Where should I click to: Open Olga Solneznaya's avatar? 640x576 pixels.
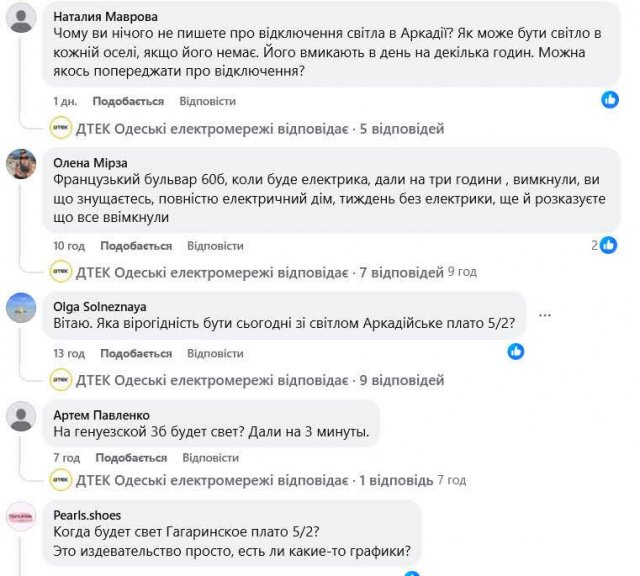[21, 307]
